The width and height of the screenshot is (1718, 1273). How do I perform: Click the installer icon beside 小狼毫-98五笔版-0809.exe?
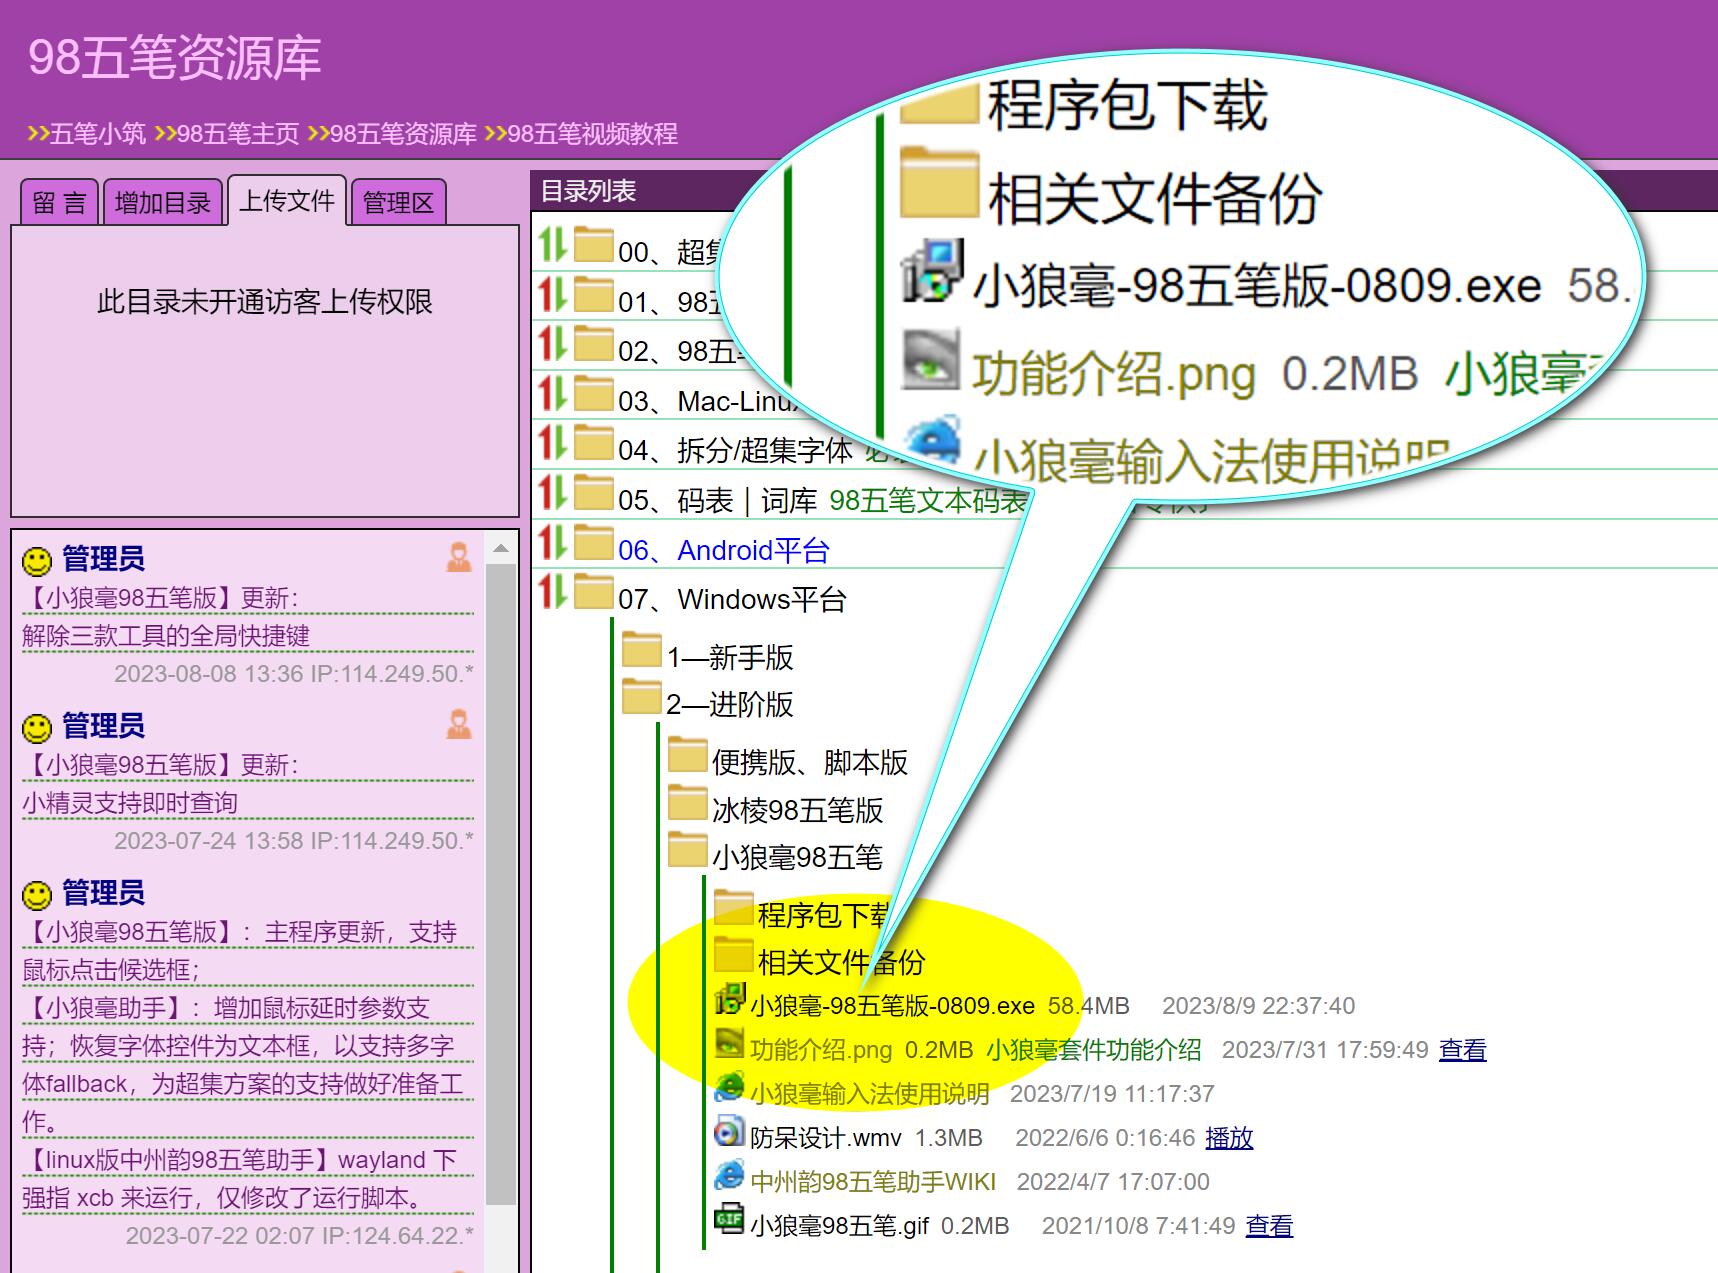(730, 1001)
